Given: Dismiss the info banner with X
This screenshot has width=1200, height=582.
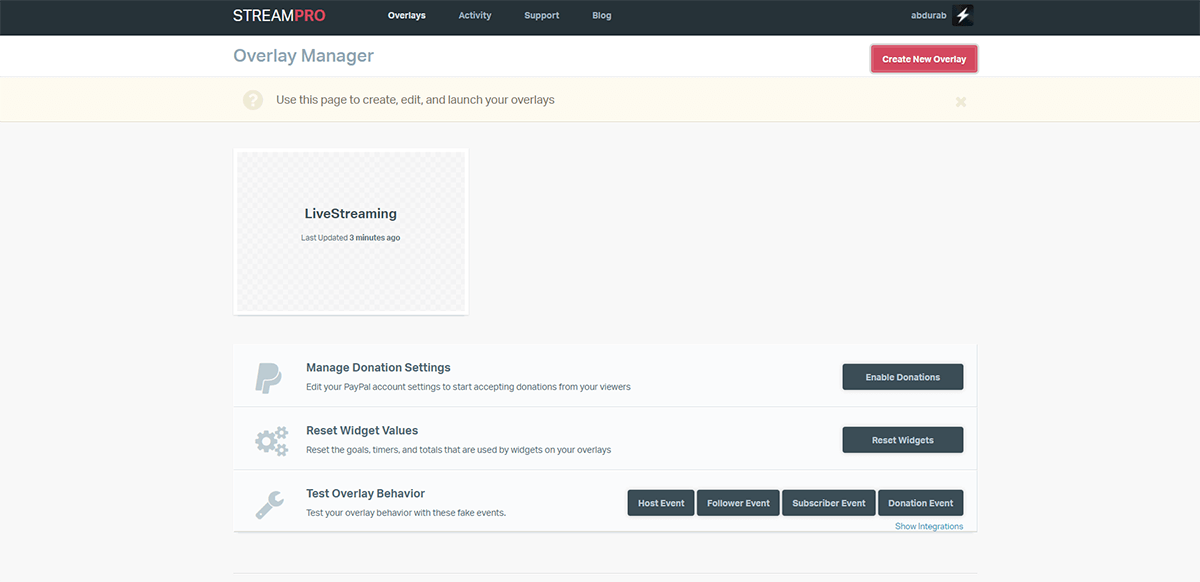Looking at the screenshot, I should pyautogui.click(x=961, y=101).
